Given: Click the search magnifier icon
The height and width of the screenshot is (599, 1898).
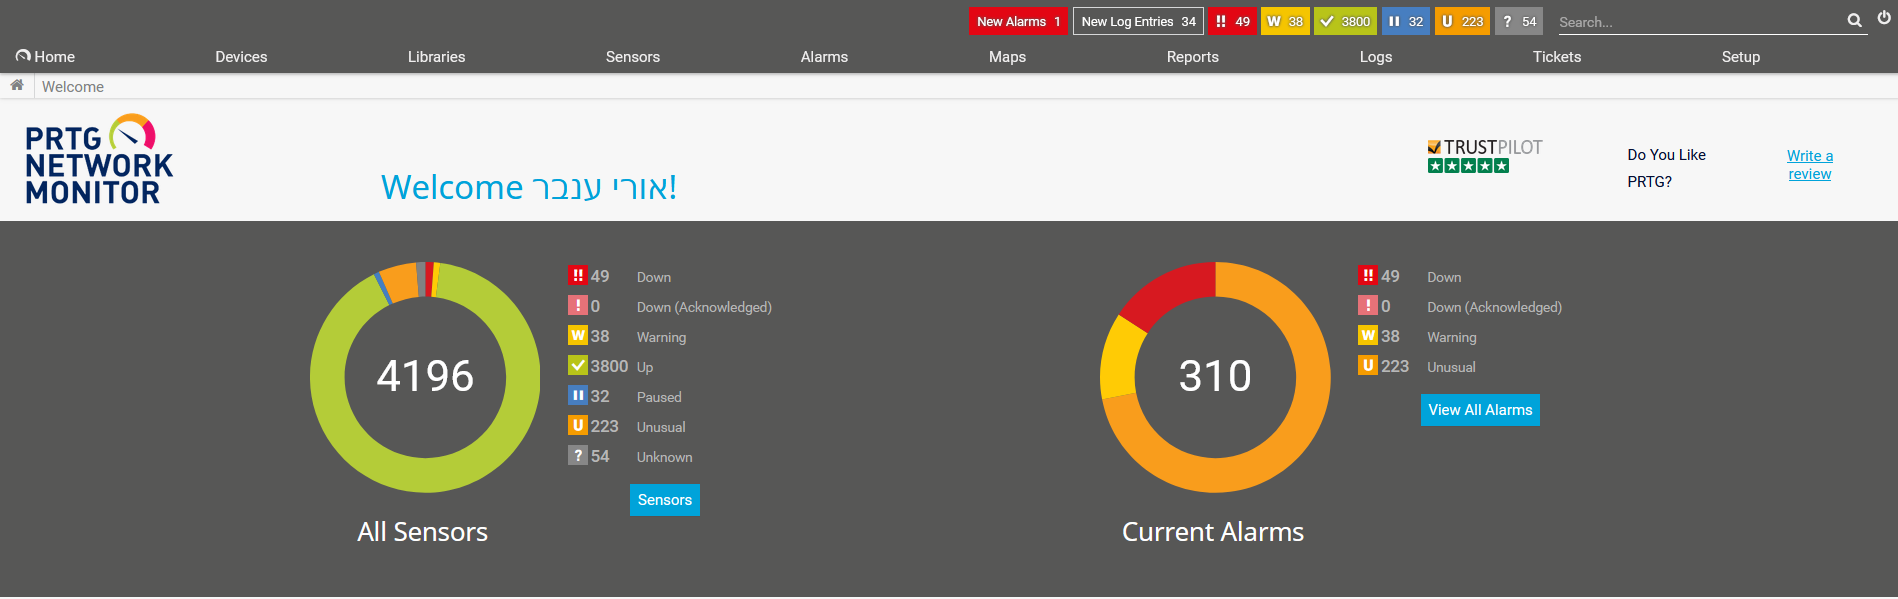Looking at the screenshot, I should pos(1854,20).
